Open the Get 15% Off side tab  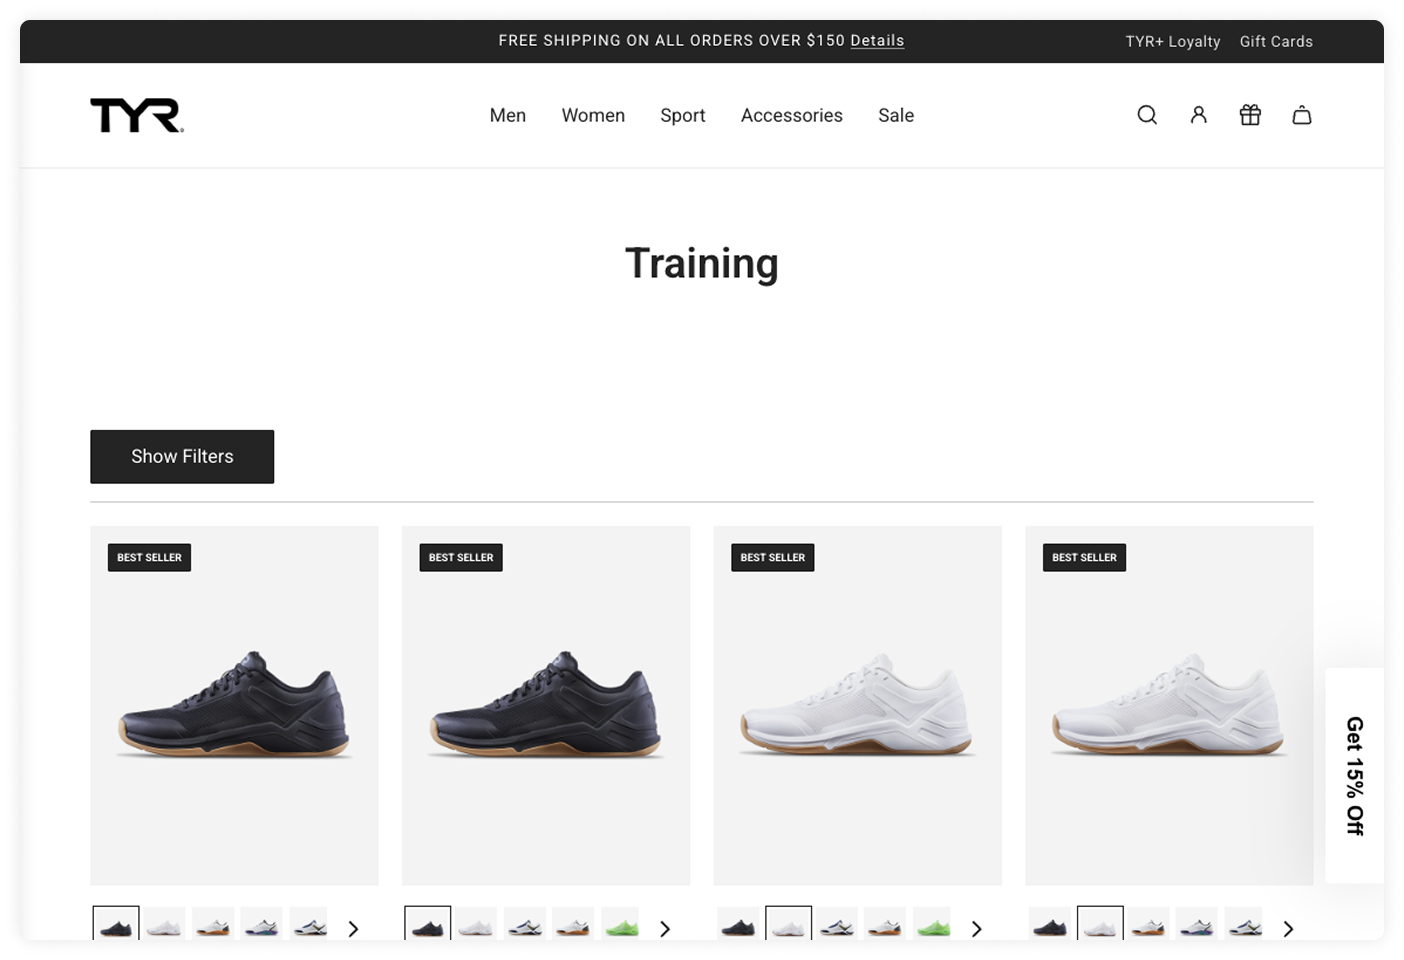point(1355,775)
